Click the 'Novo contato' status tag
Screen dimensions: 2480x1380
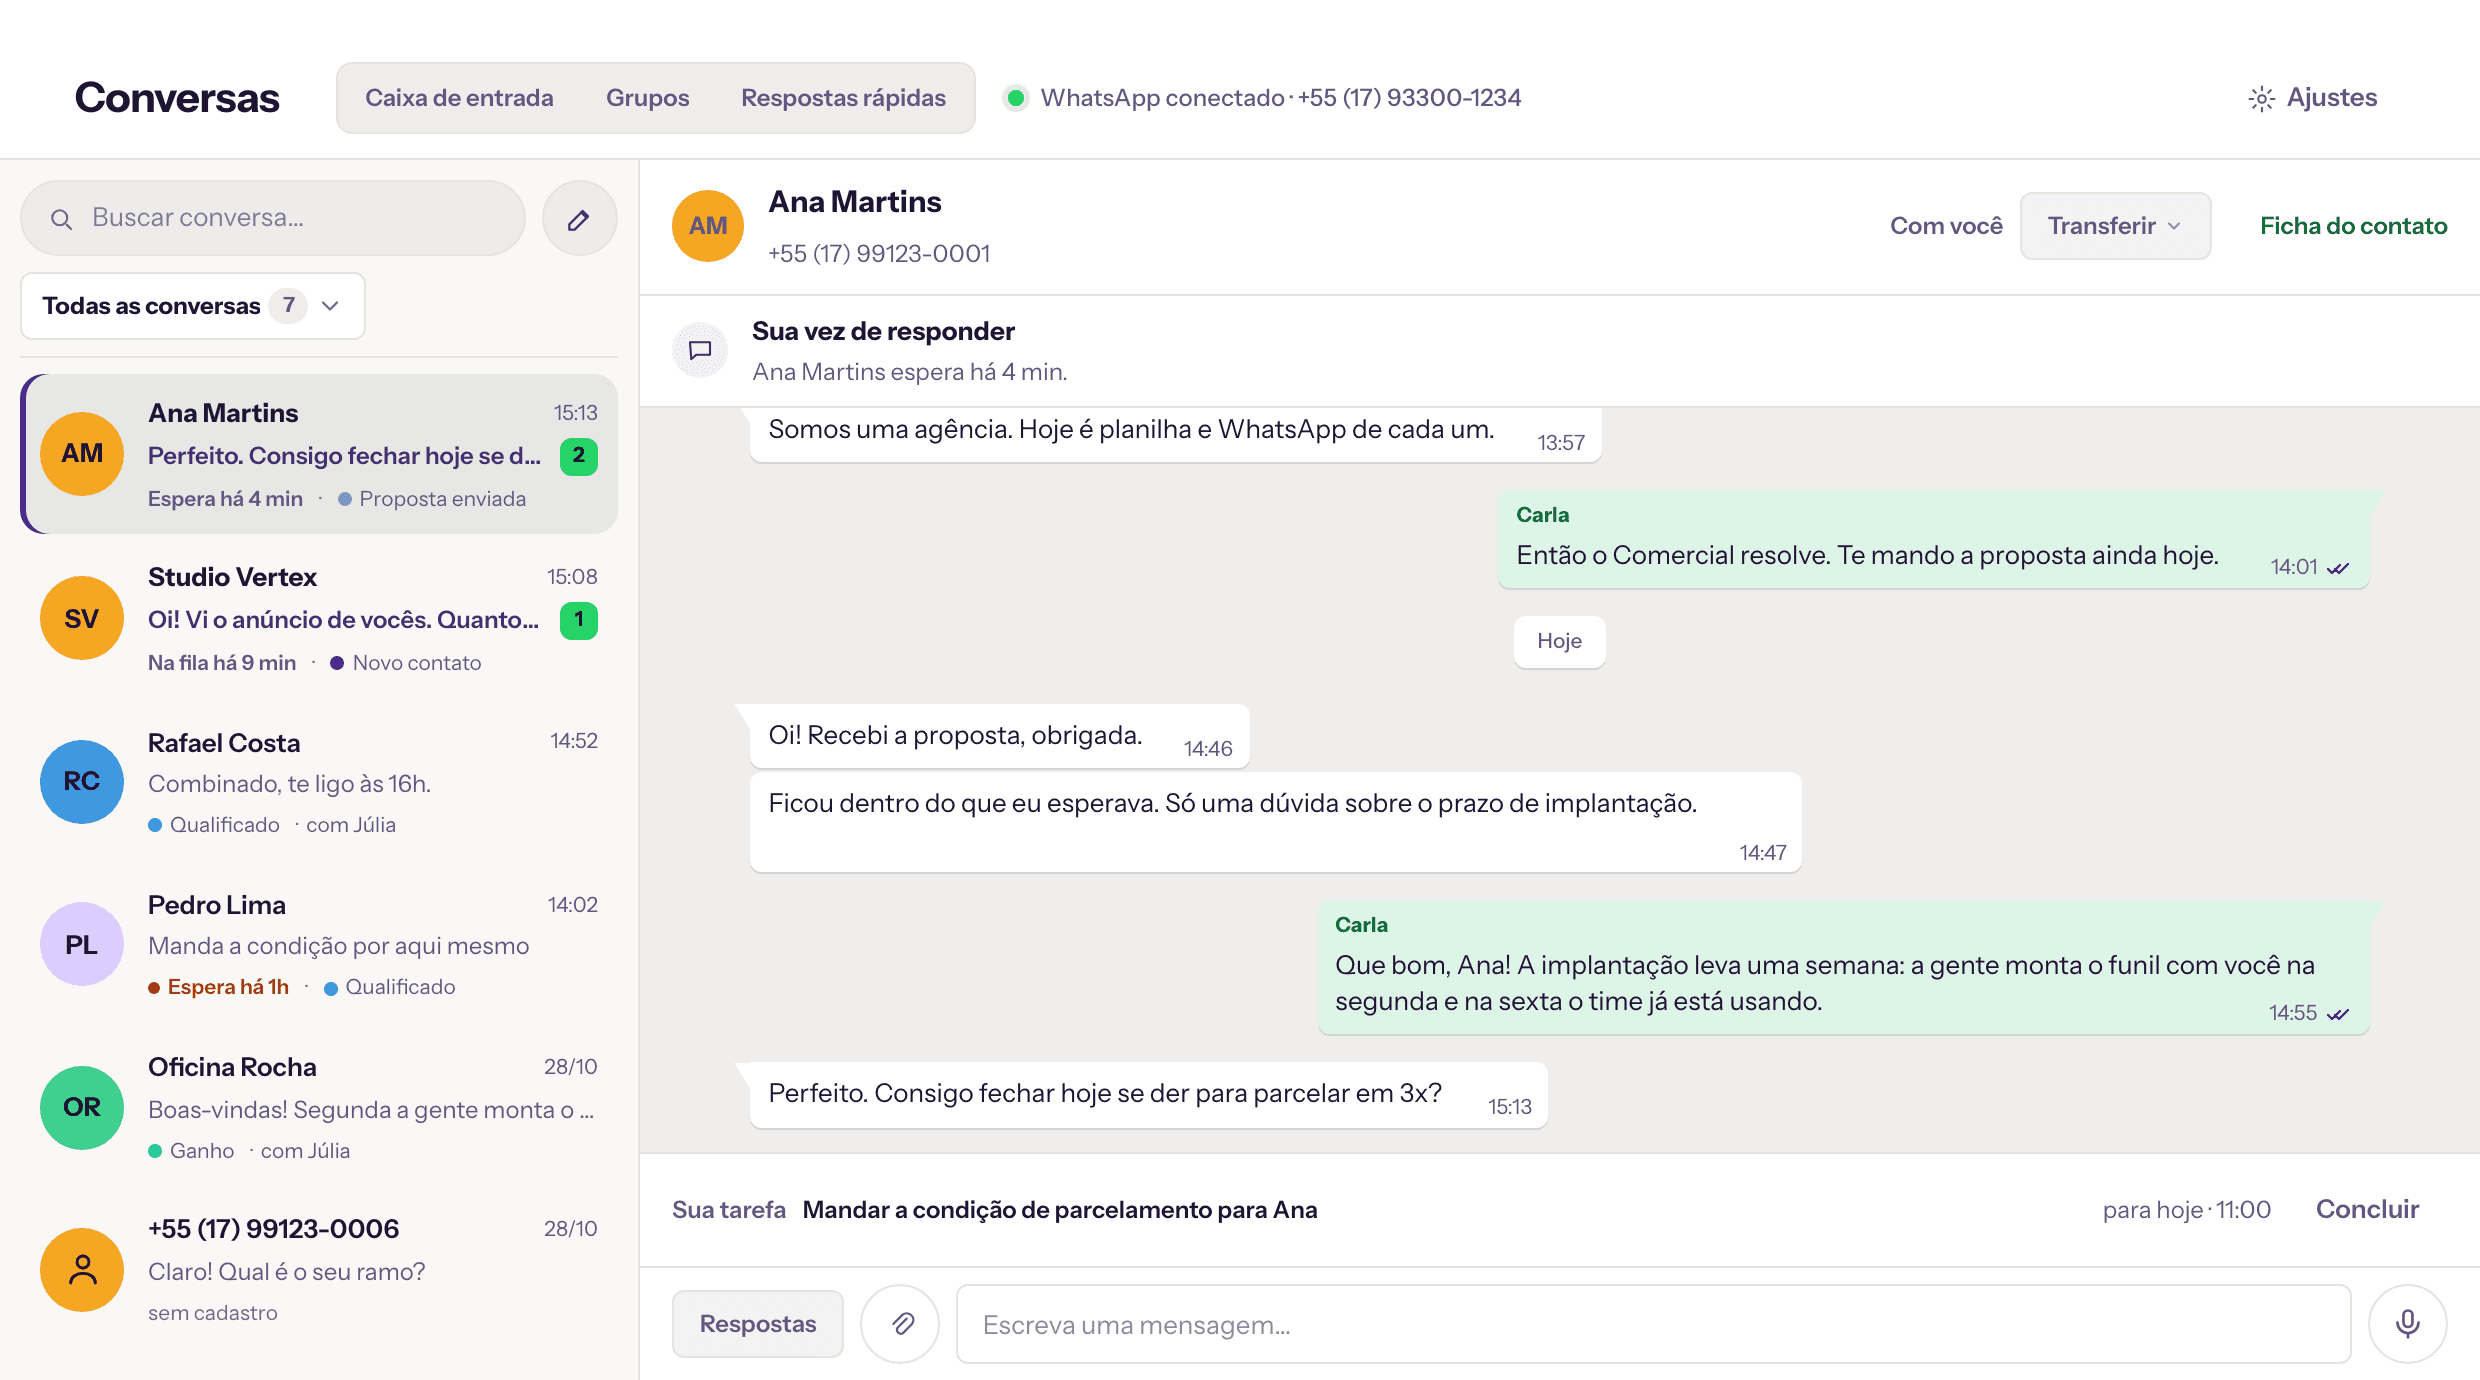click(x=406, y=663)
